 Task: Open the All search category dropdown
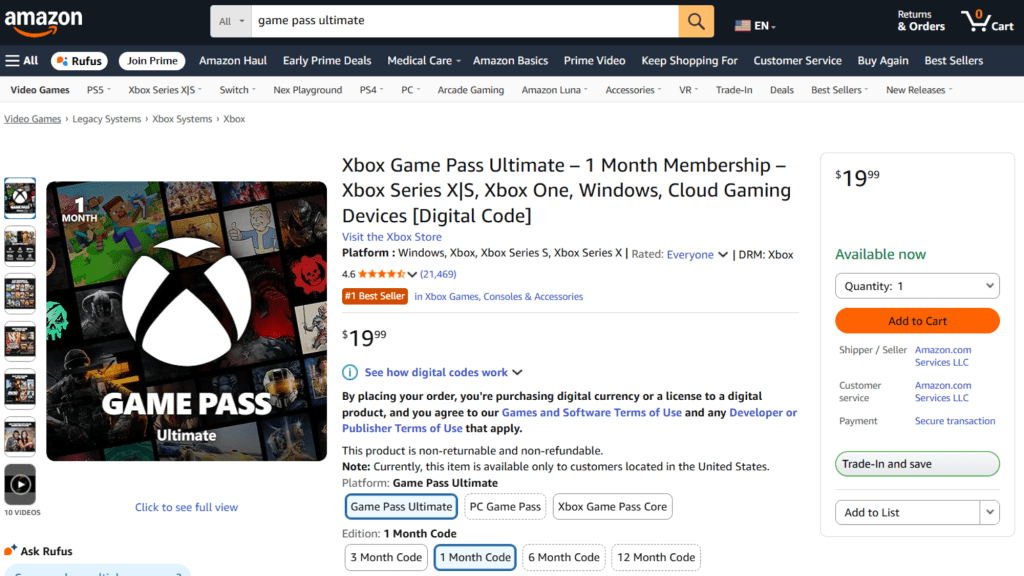[230, 21]
